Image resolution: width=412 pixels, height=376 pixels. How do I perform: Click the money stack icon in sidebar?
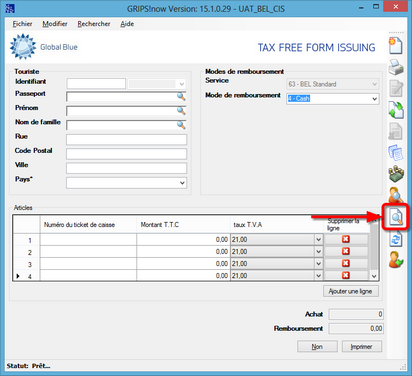[x=396, y=174]
